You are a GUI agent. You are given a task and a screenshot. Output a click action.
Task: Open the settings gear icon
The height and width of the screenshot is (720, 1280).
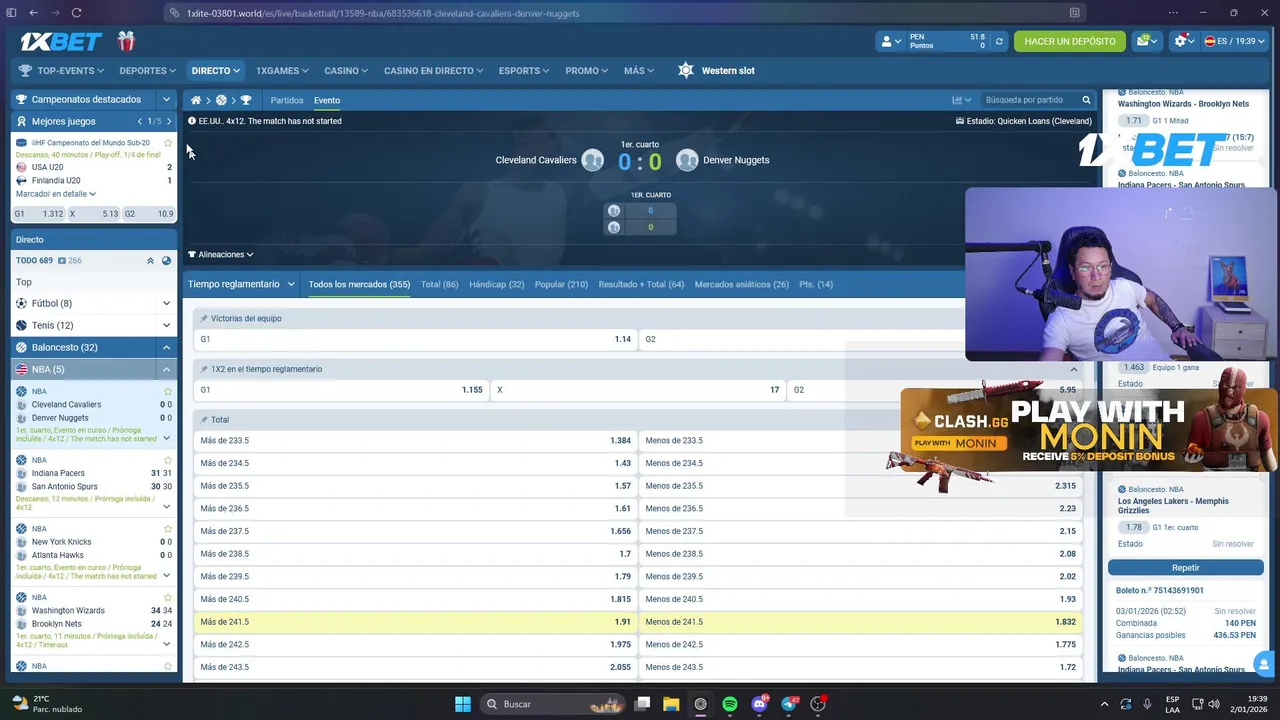(x=1184, y=41)
